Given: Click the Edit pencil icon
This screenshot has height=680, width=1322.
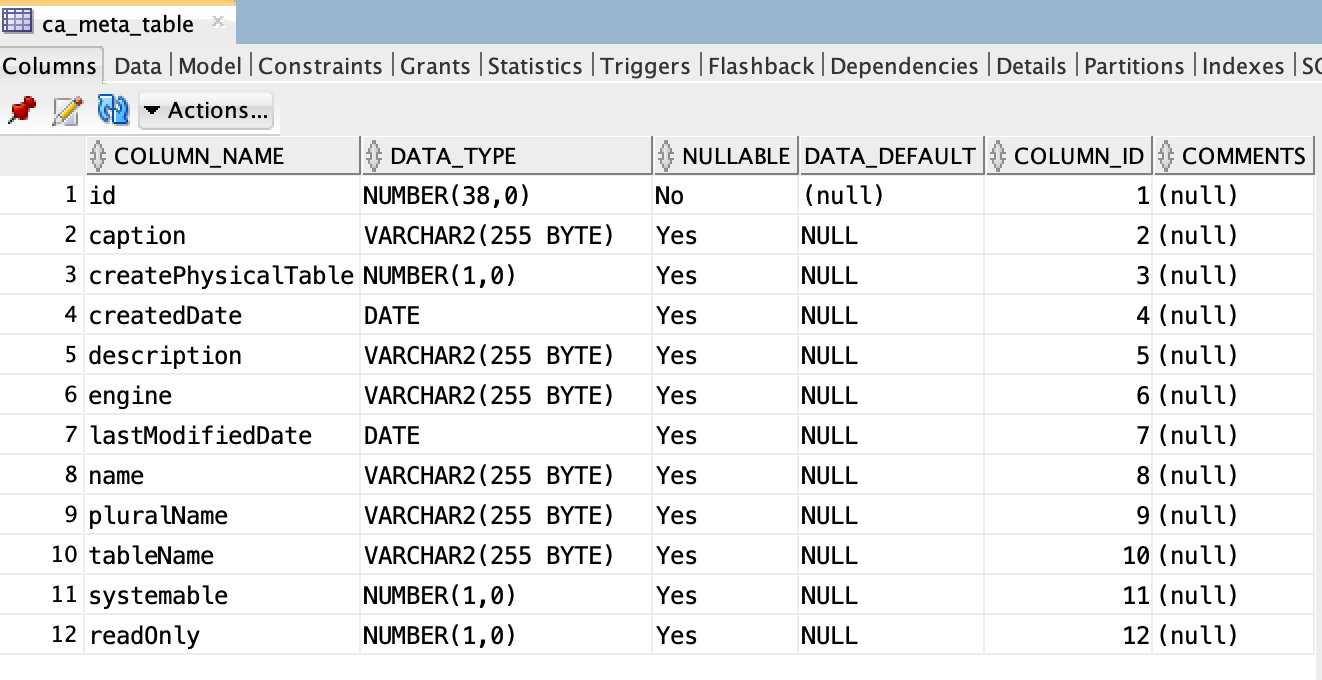Looking at the screenshot, I should pos(66,111).
